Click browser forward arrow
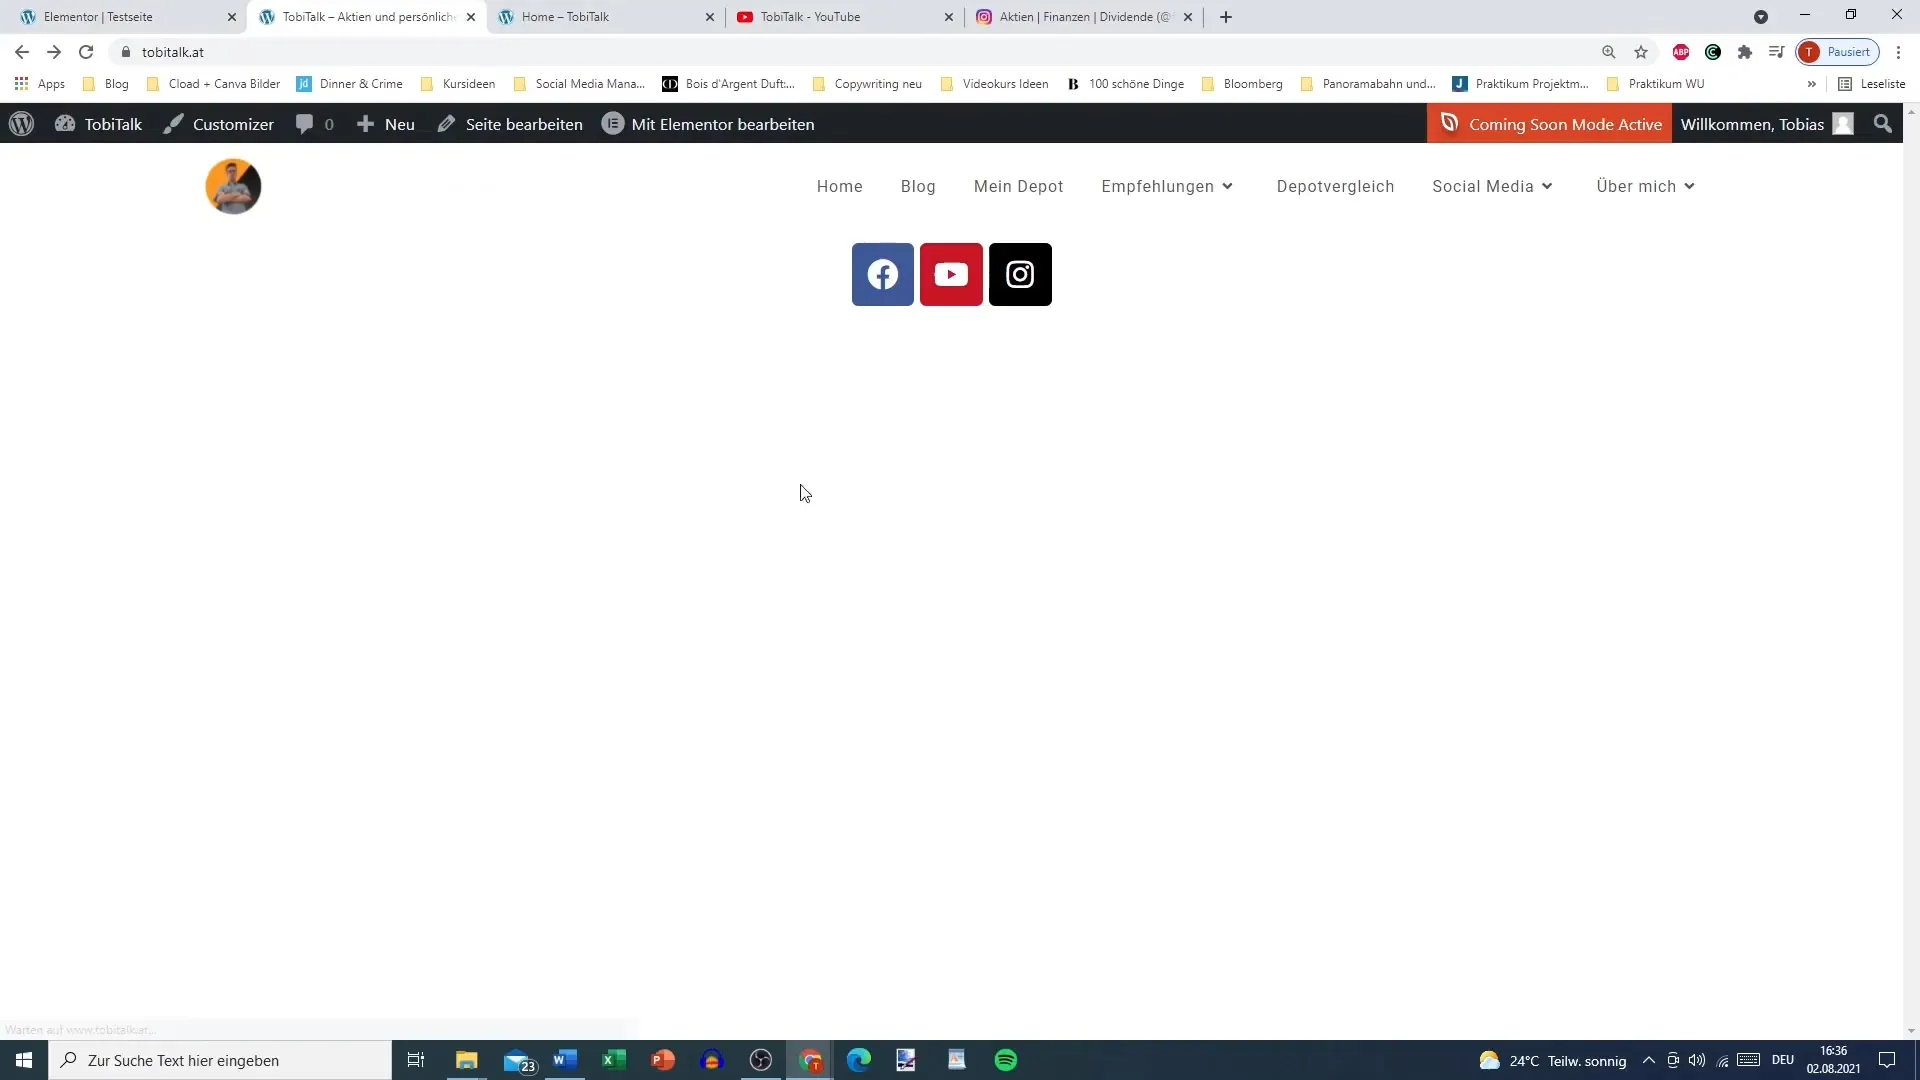Viewport: 1920px width, 1080px height. pos(54,52)
